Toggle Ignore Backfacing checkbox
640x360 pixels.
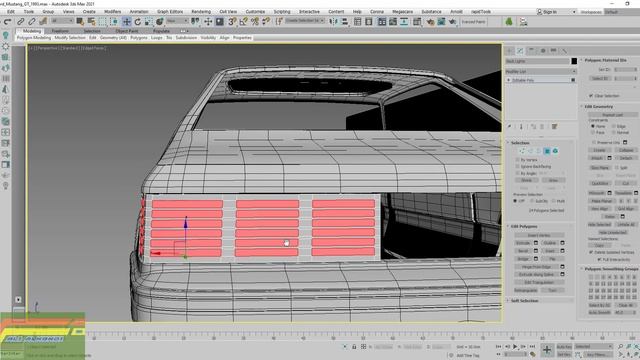(518, 167)
